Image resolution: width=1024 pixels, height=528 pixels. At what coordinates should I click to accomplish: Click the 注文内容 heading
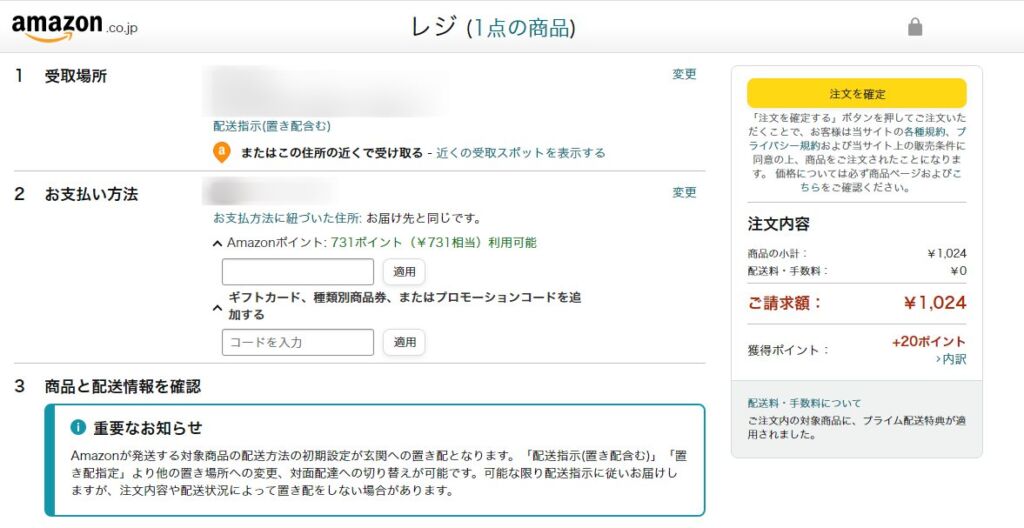(x=778, y=224)
